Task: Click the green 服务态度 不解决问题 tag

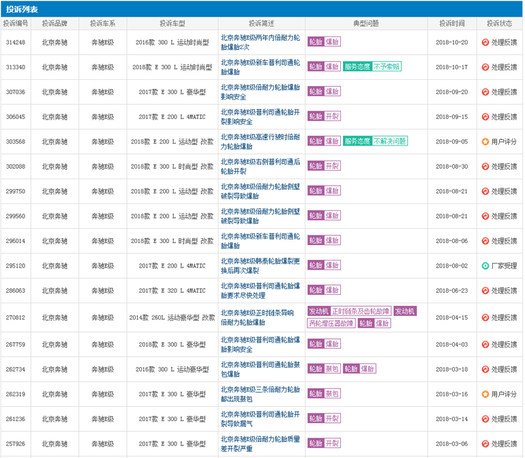Action: (375, 141)
